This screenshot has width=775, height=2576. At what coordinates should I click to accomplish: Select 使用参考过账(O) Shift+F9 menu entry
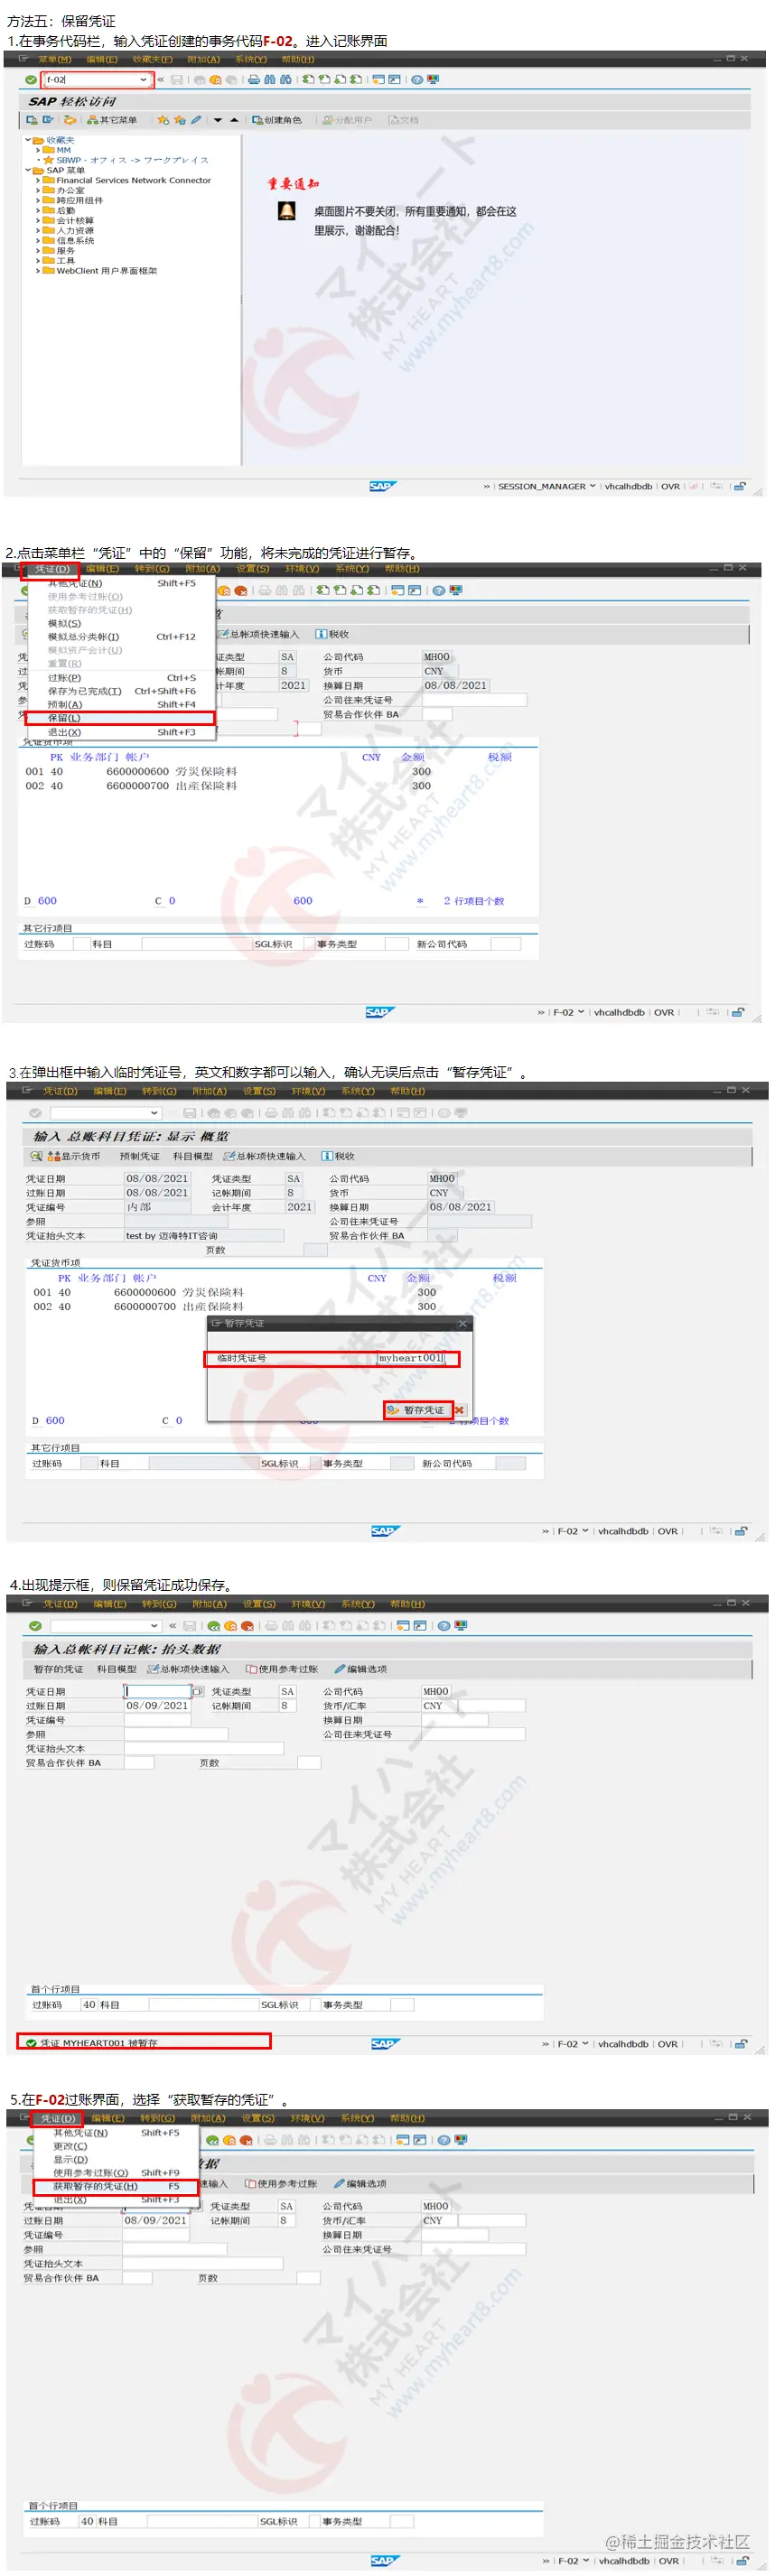pyautogui.click(x=116, y=2172)
